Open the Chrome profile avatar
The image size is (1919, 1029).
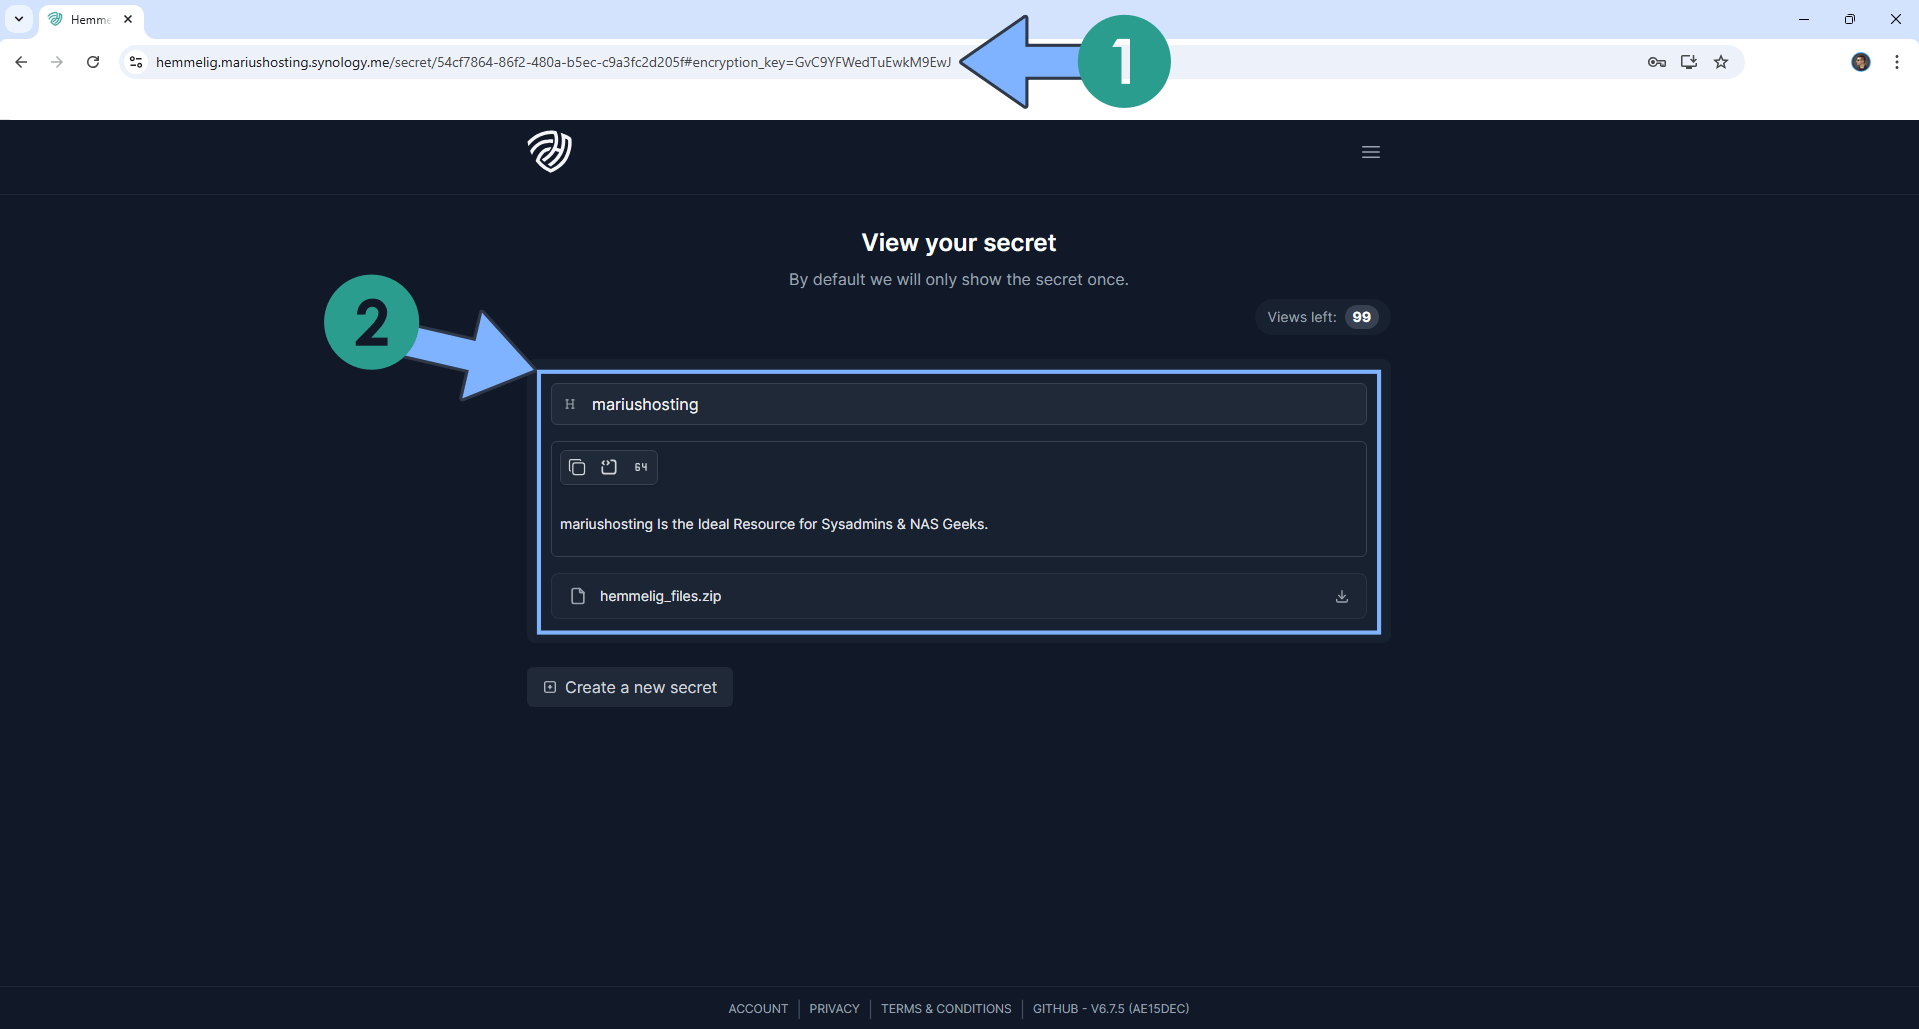click(1861, 62)
